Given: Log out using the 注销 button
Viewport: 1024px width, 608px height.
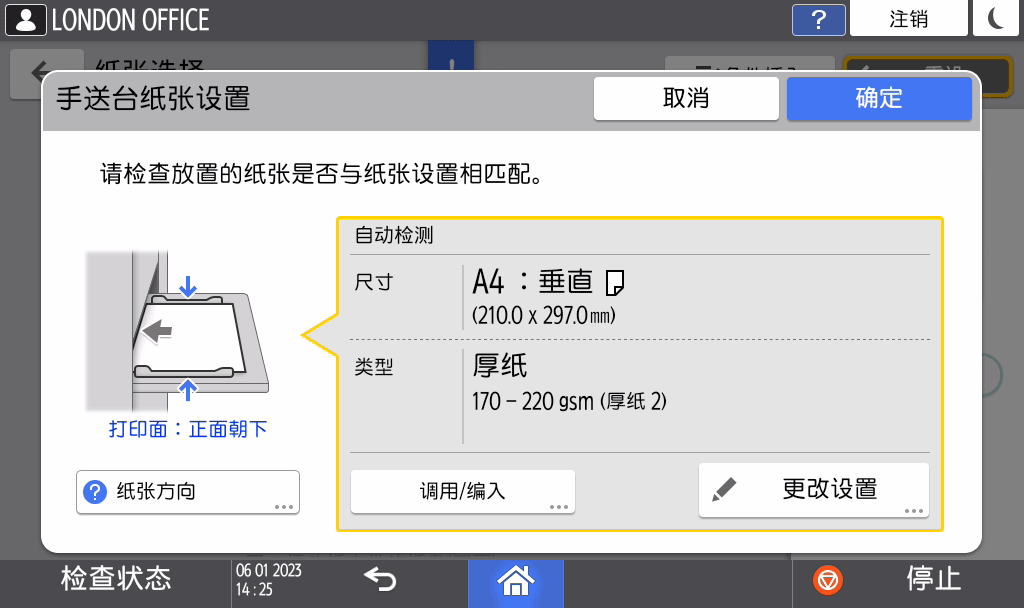Looking at the screenshot, I should point(908,18).
